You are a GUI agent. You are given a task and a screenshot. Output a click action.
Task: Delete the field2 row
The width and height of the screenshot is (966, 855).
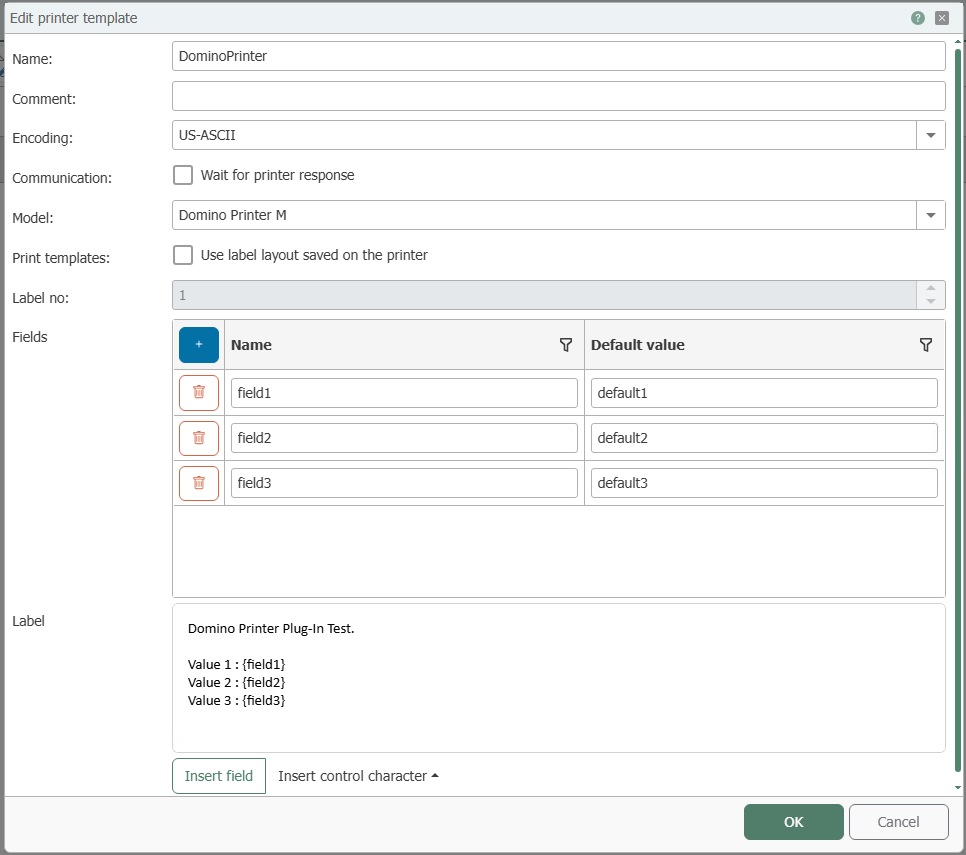click(x=199, y=438)
